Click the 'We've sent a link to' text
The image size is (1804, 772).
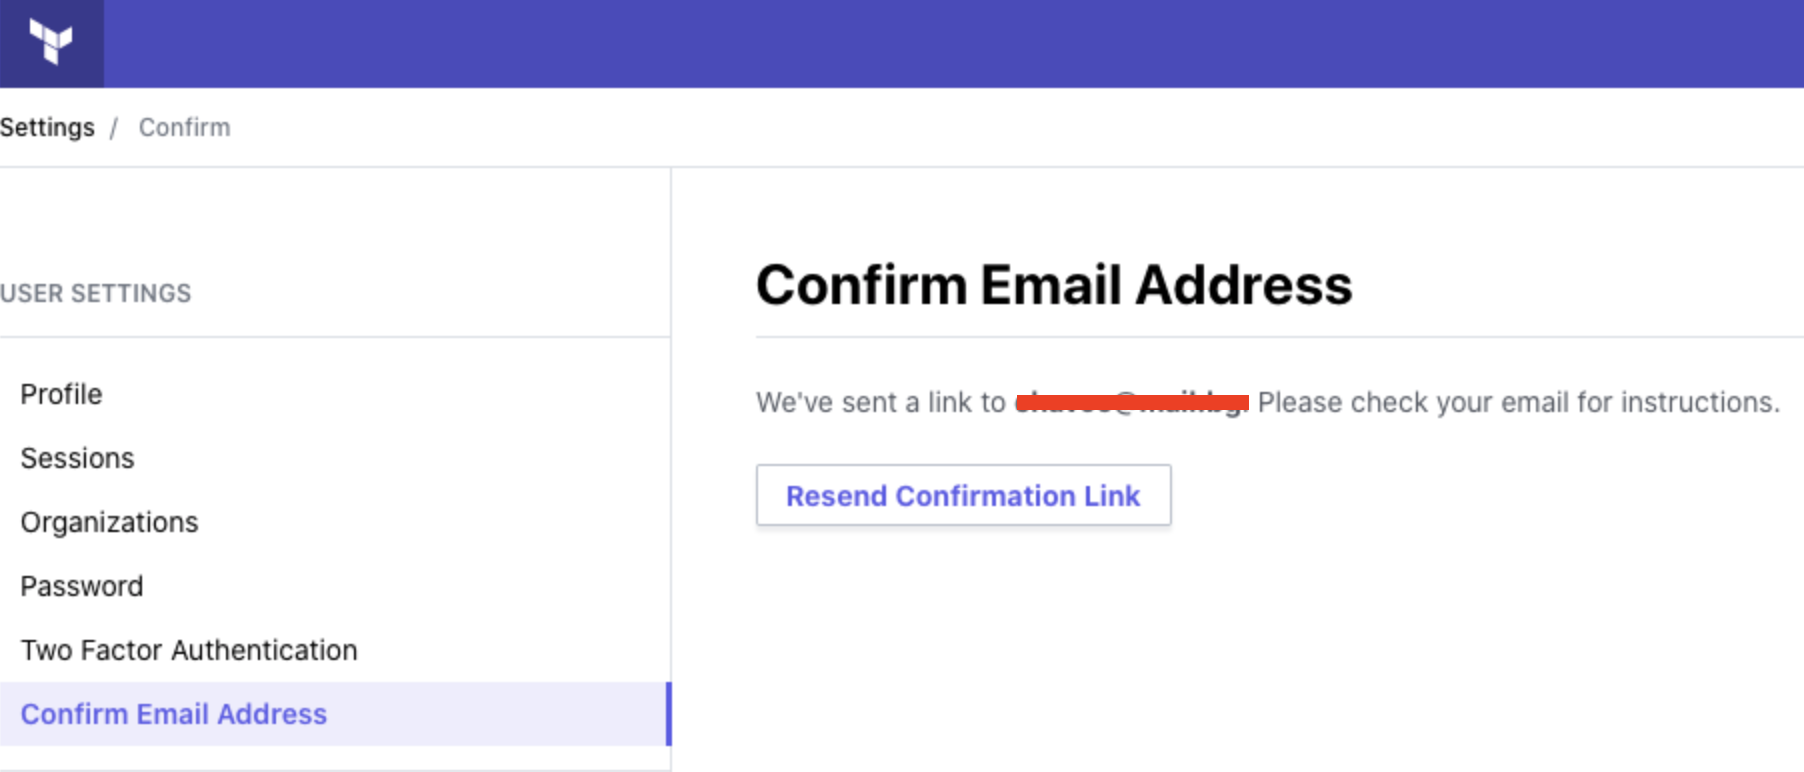coord(880,403)
